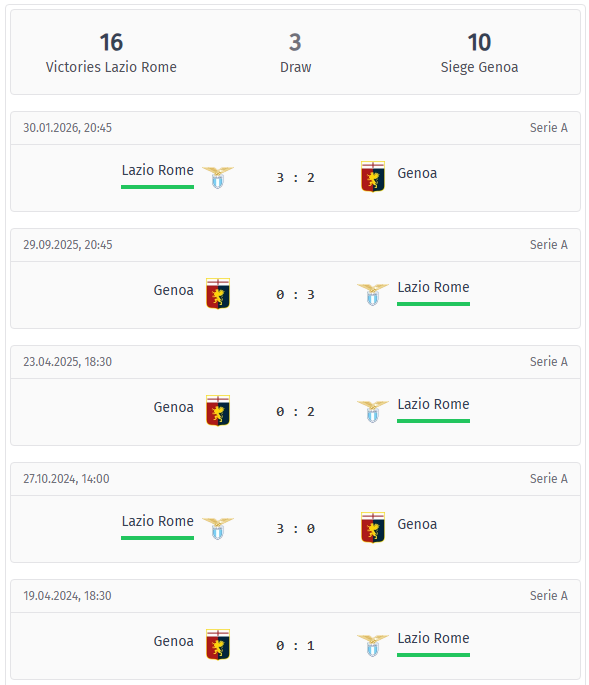Open Lazio Rome link in 19.04.2024 match

pyautogui.click(x=433, y=638)
